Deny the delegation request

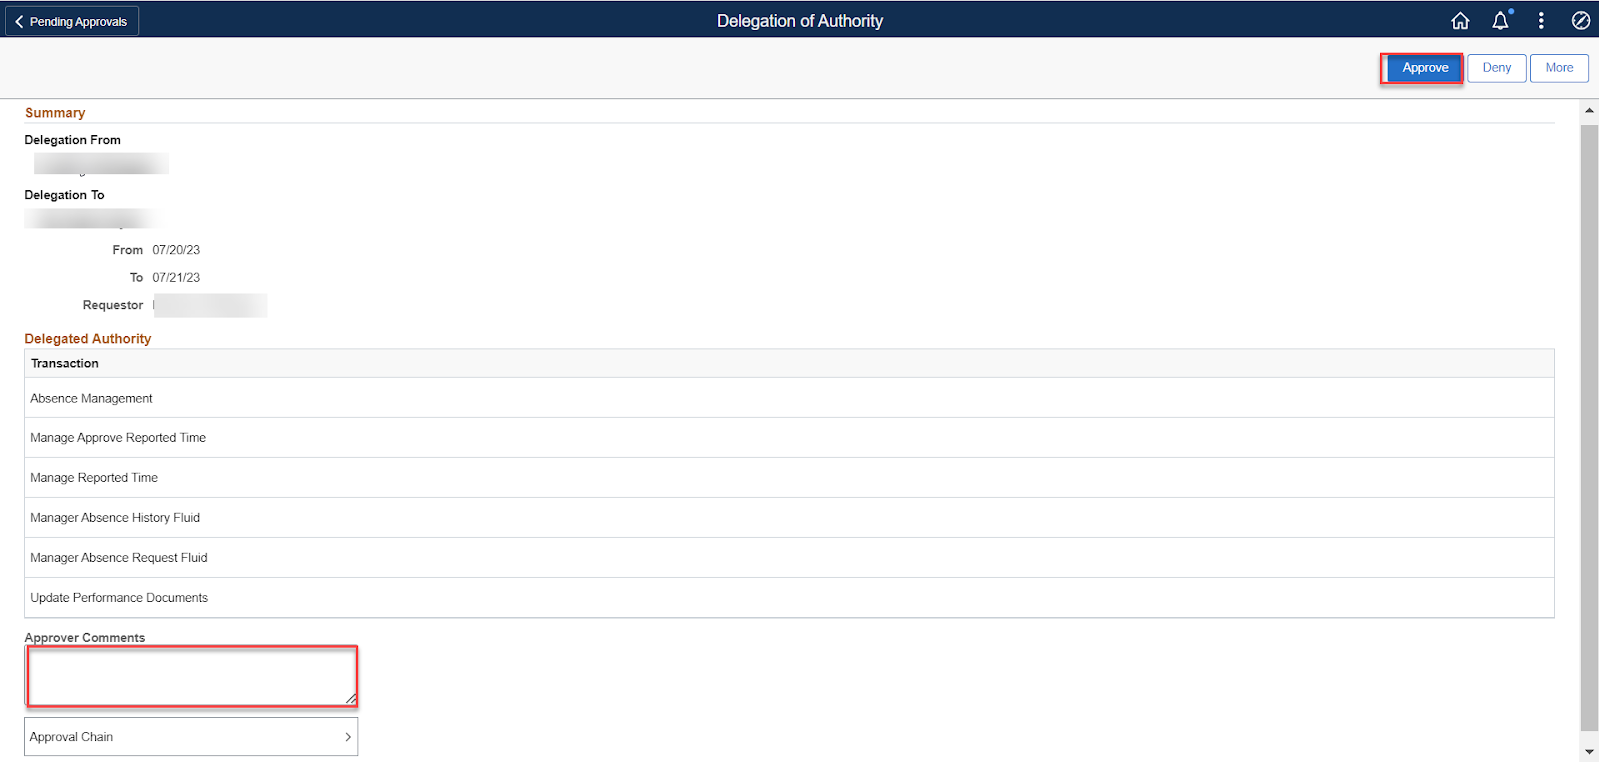(x=1497, y=68)
